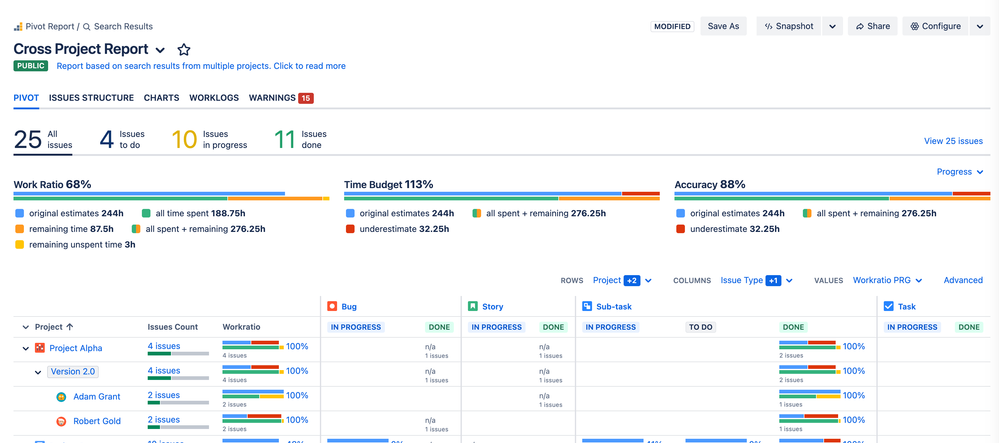
Task: Open the dropdown arrow beside Configure
Action: [980, 26]
